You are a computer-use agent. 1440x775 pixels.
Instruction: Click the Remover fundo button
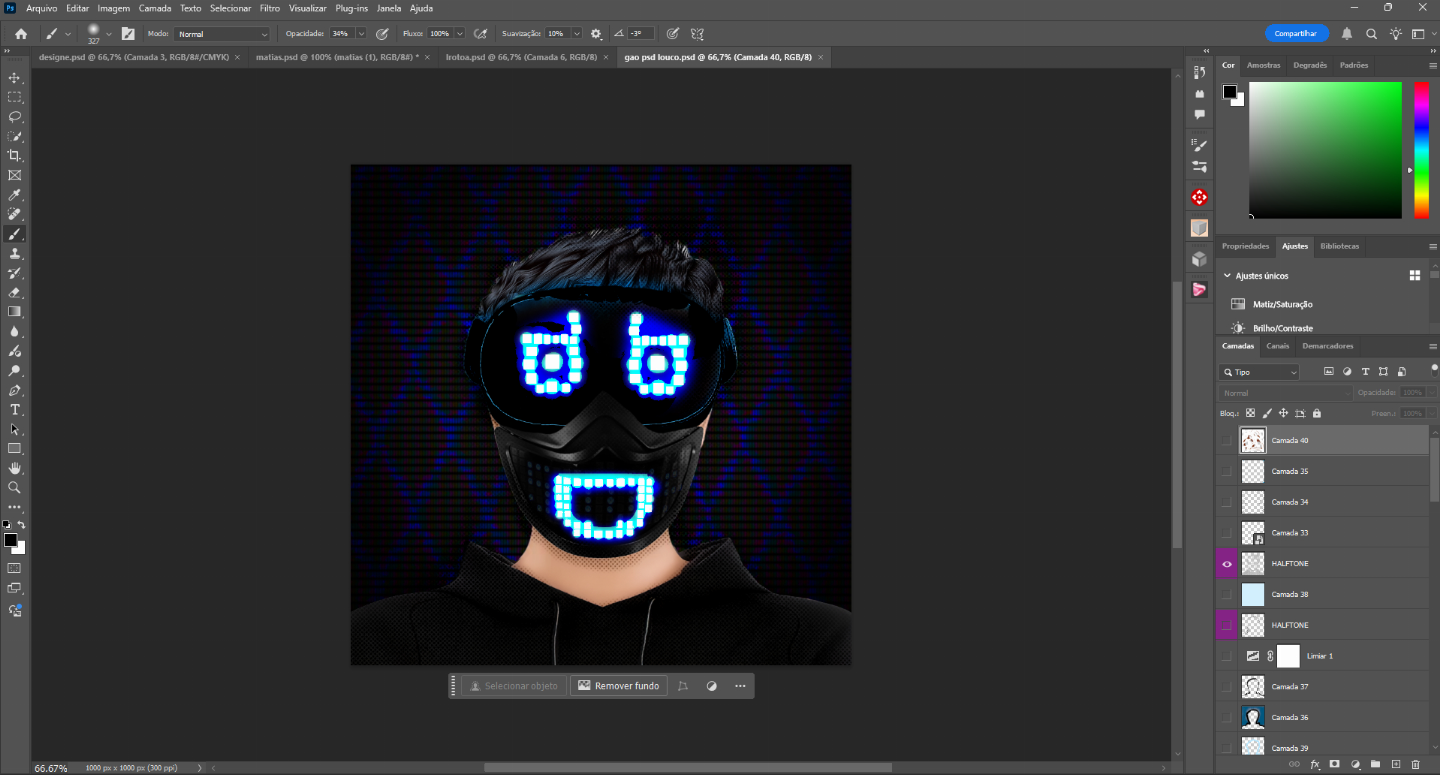(x=618, y=686)
